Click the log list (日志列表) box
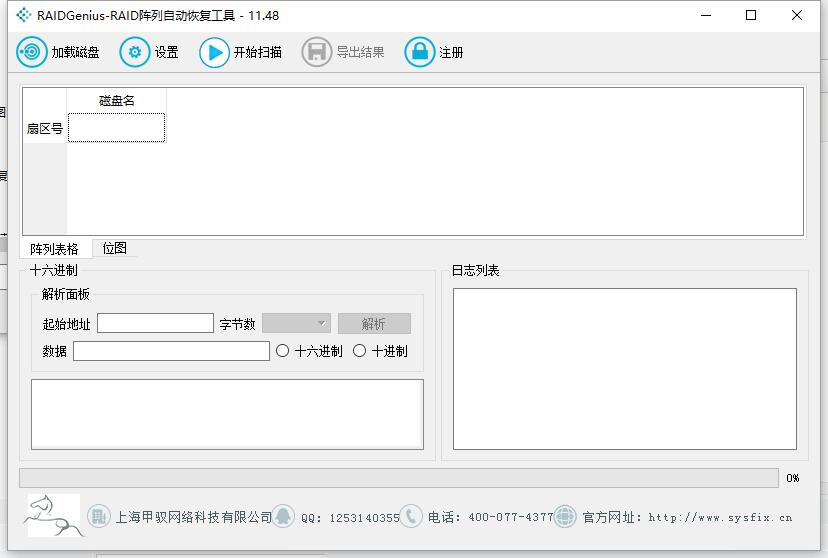828x558 pixels. (x=624, y=369)
